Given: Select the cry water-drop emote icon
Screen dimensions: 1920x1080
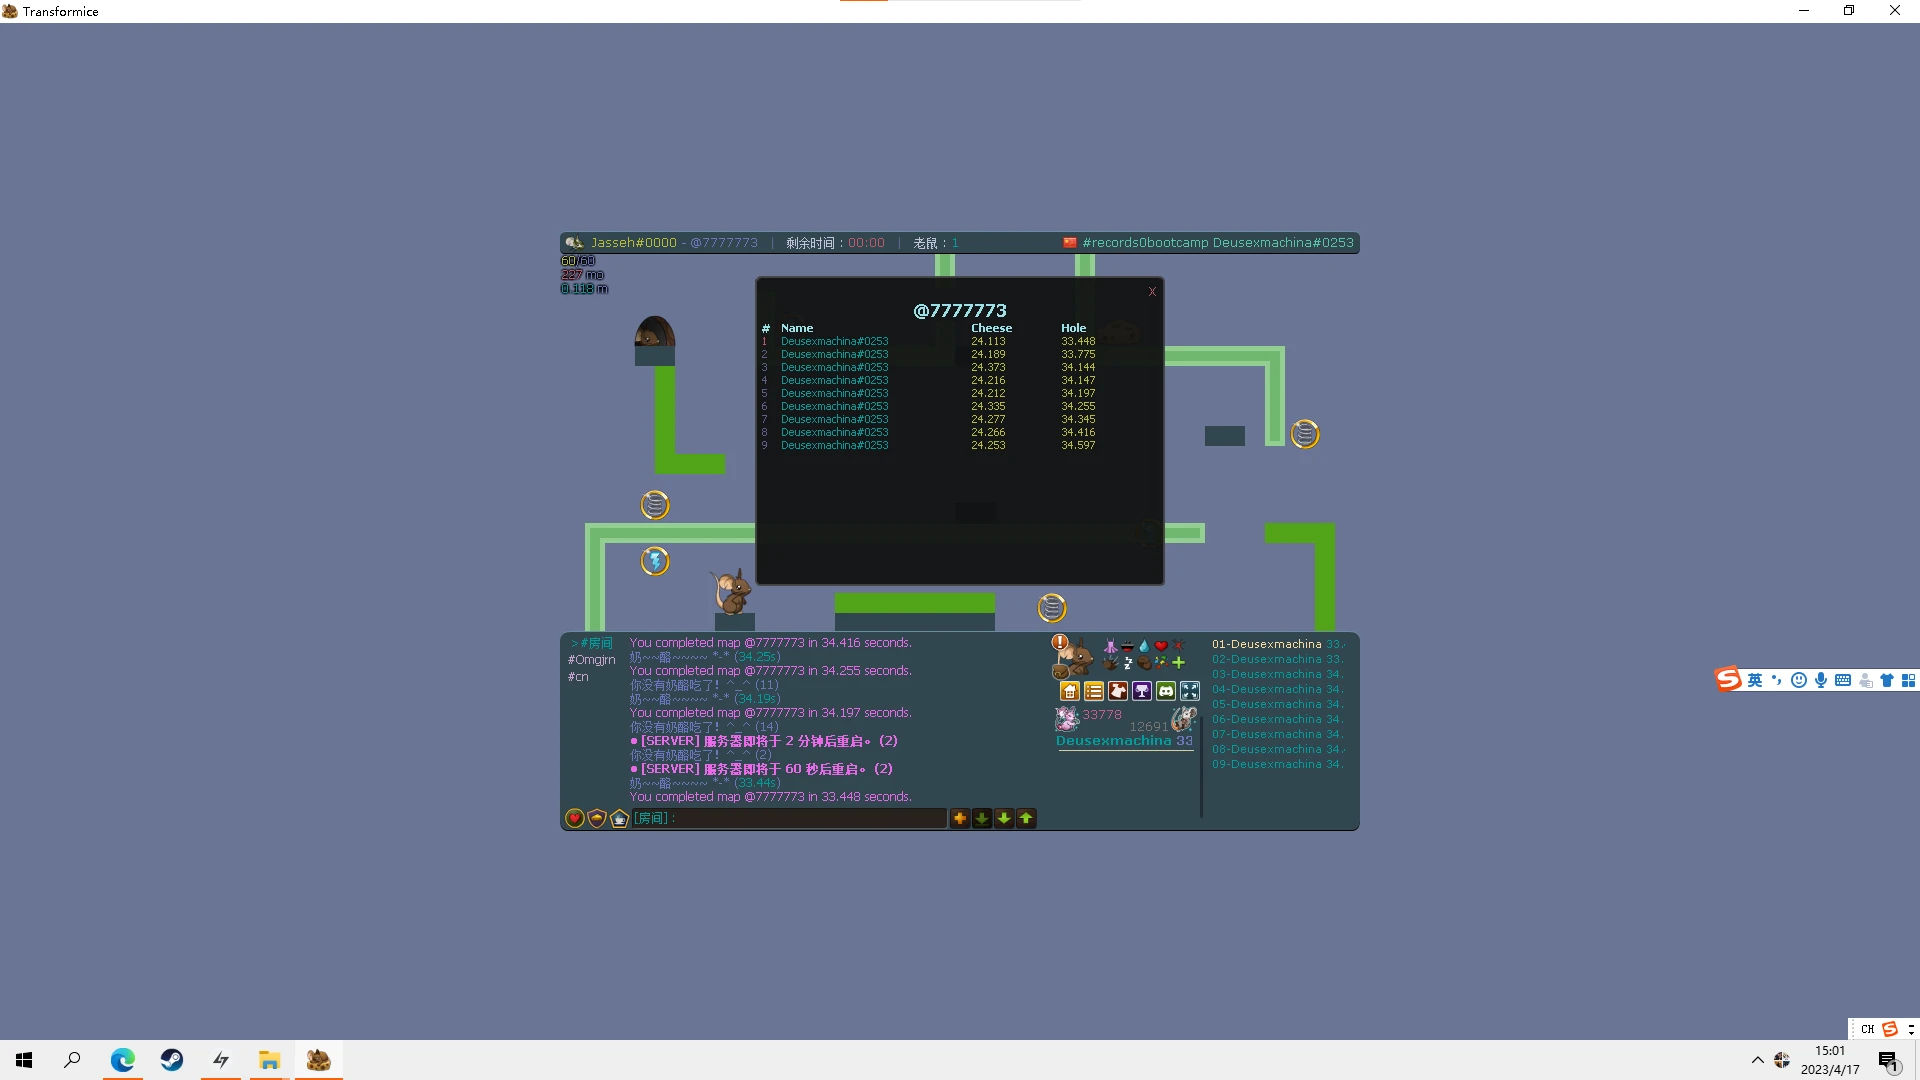Looking at the screenshot, I should pos(1144,646).
